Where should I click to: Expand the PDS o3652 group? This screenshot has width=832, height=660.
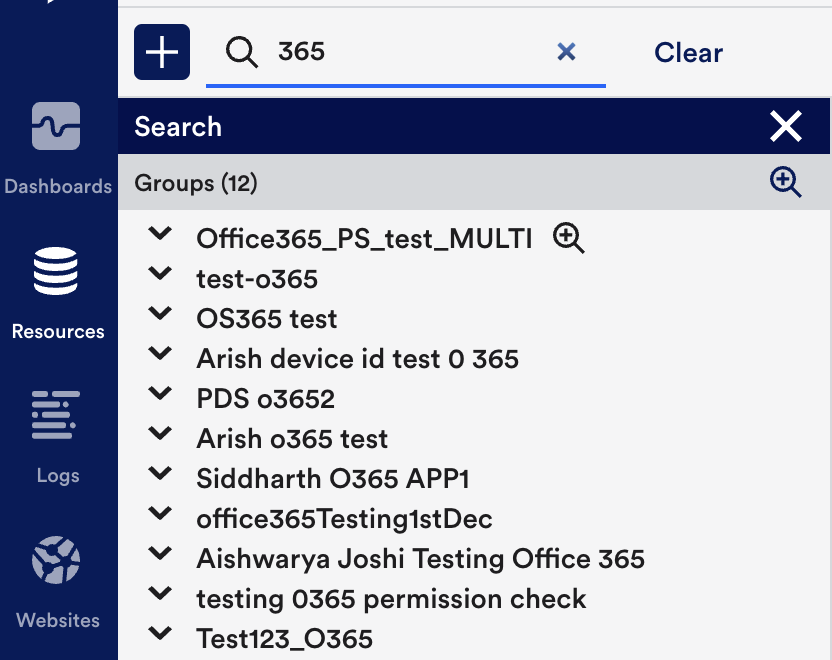tap(160, 393)
